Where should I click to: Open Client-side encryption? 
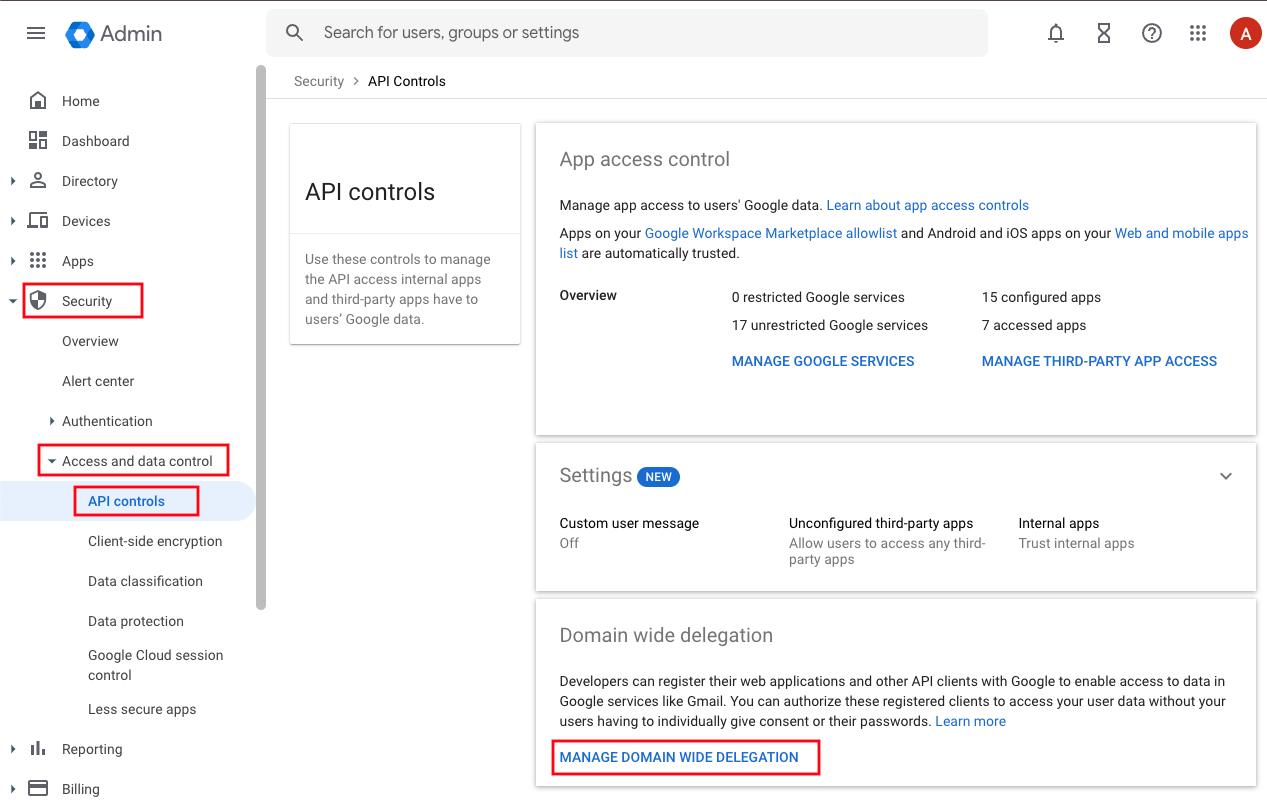155,541
